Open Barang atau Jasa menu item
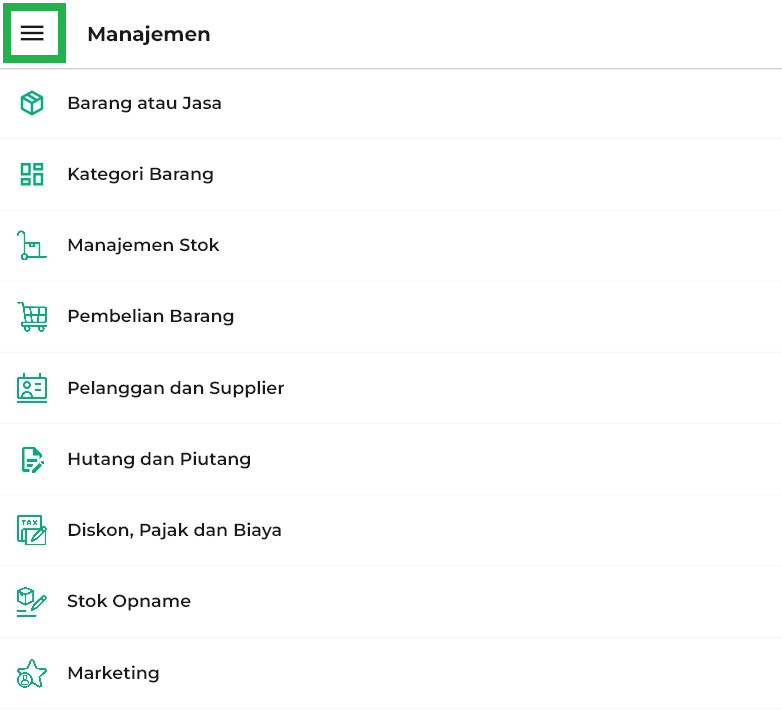782x710 pixels. (x=144, y=103)
